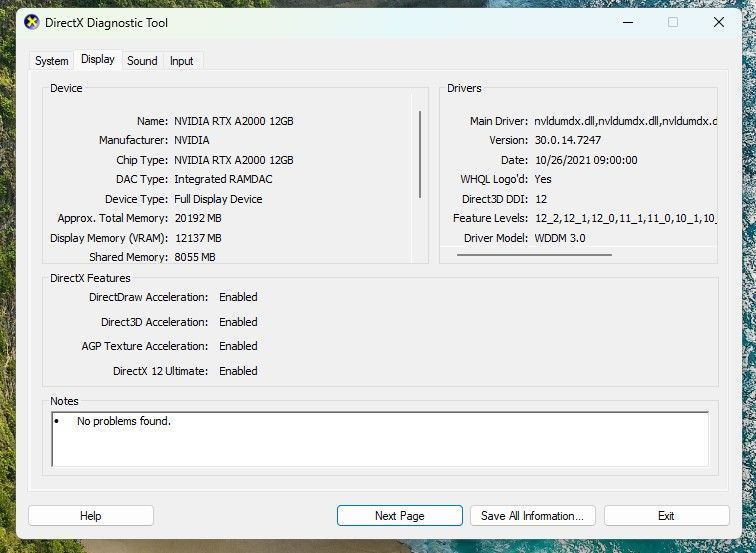This screenshot has width=756, height=553.
Task: Click the Main Driver file list value
Action: (x=625, y=121)
